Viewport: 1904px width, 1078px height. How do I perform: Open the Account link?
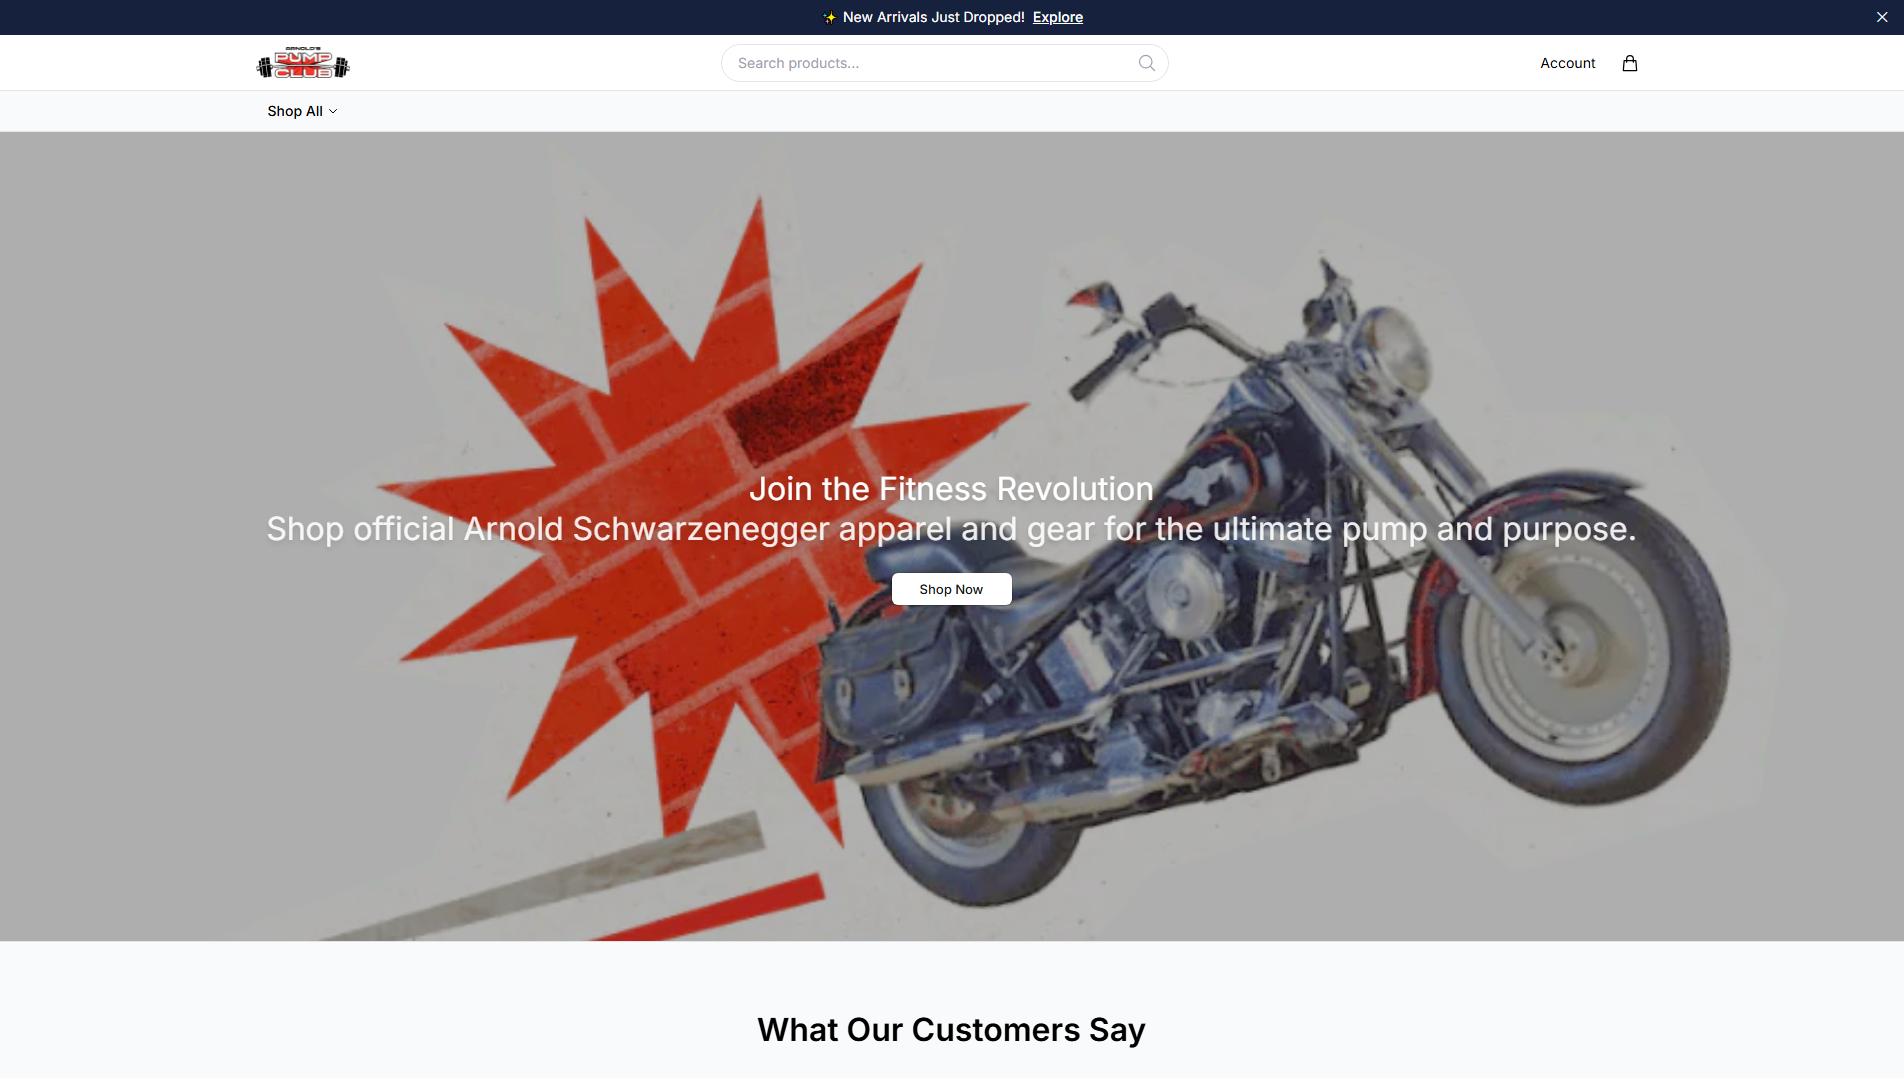[x=1567, y=63]
